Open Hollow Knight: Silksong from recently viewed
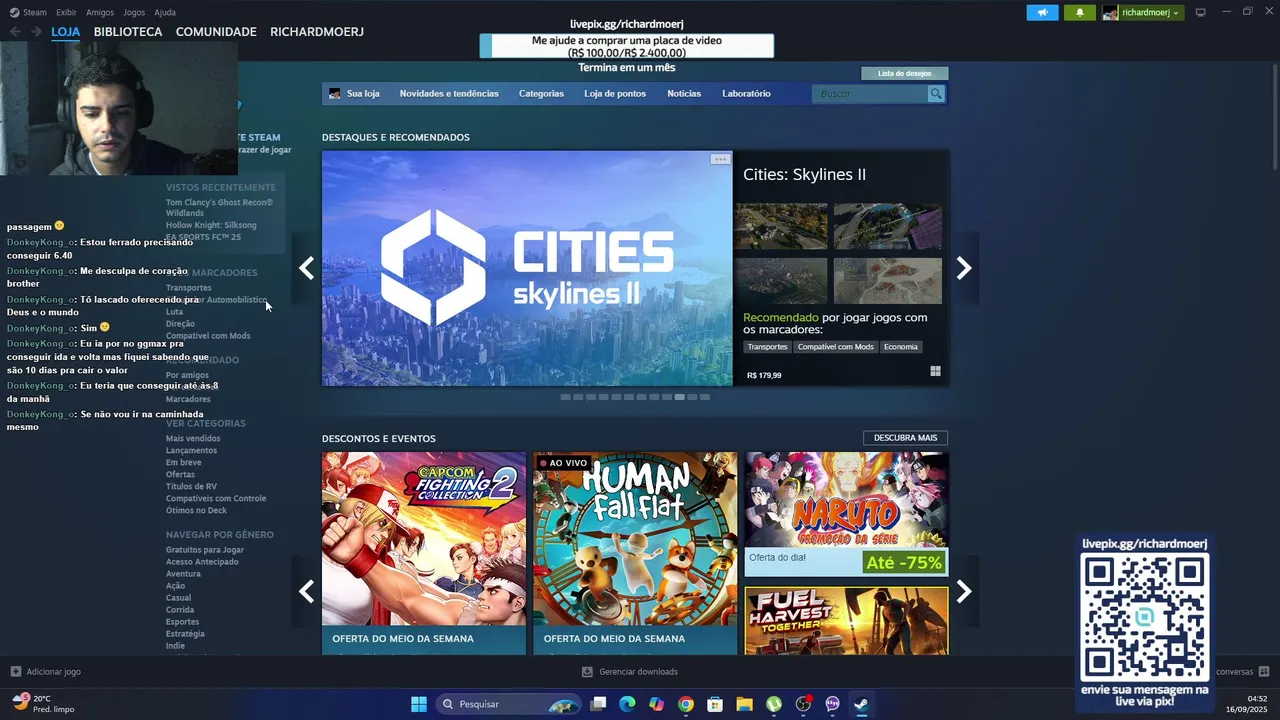The image size is (1280, 720). pyautogui.click(x=211, y=225)
